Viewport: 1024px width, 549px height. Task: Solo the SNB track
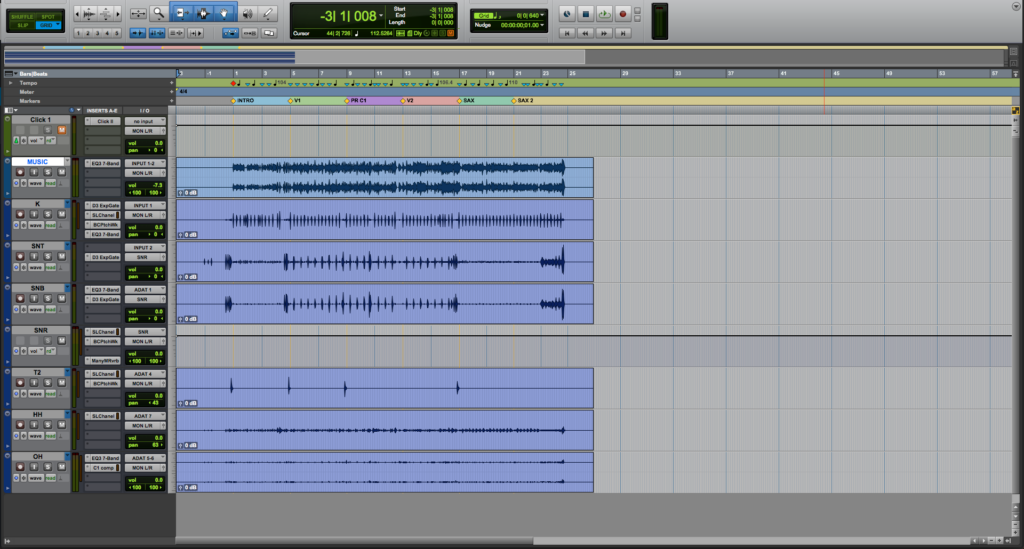point(47,298)
